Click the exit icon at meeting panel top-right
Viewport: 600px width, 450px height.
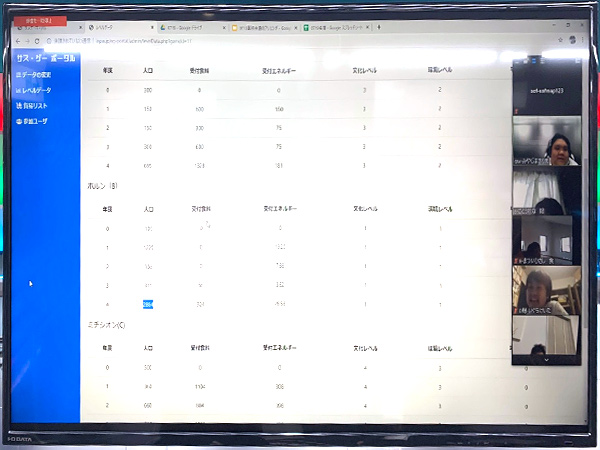pos(577,61)
